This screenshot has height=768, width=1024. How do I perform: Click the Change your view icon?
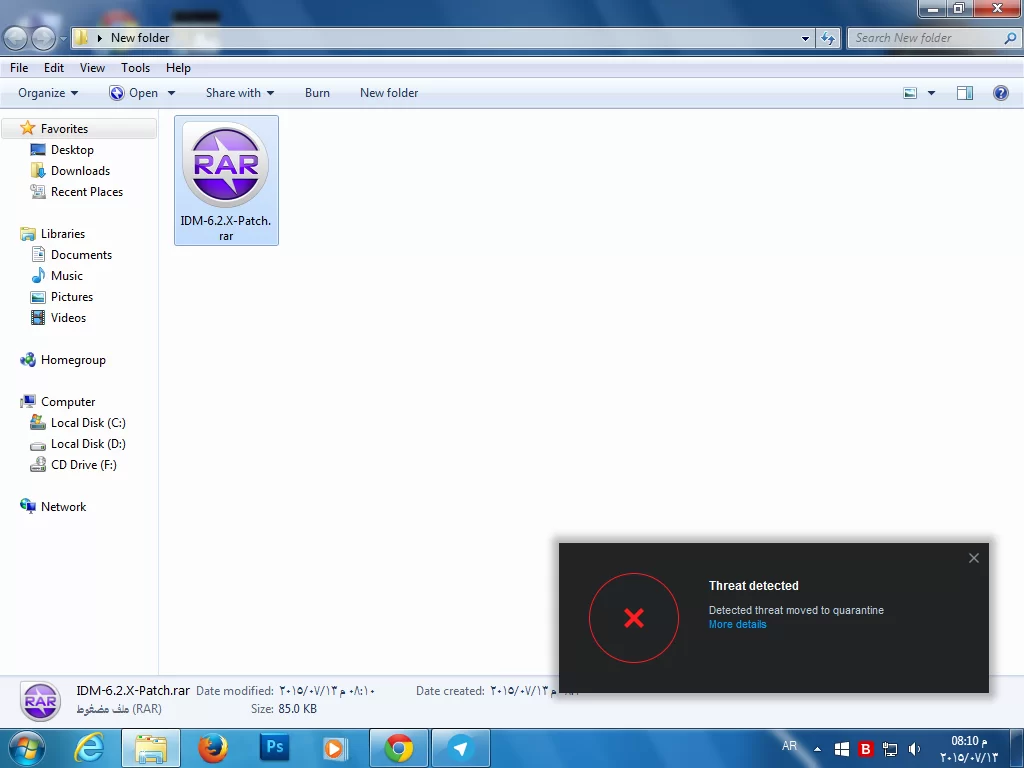pyautogui.click(x=910, y=93)
